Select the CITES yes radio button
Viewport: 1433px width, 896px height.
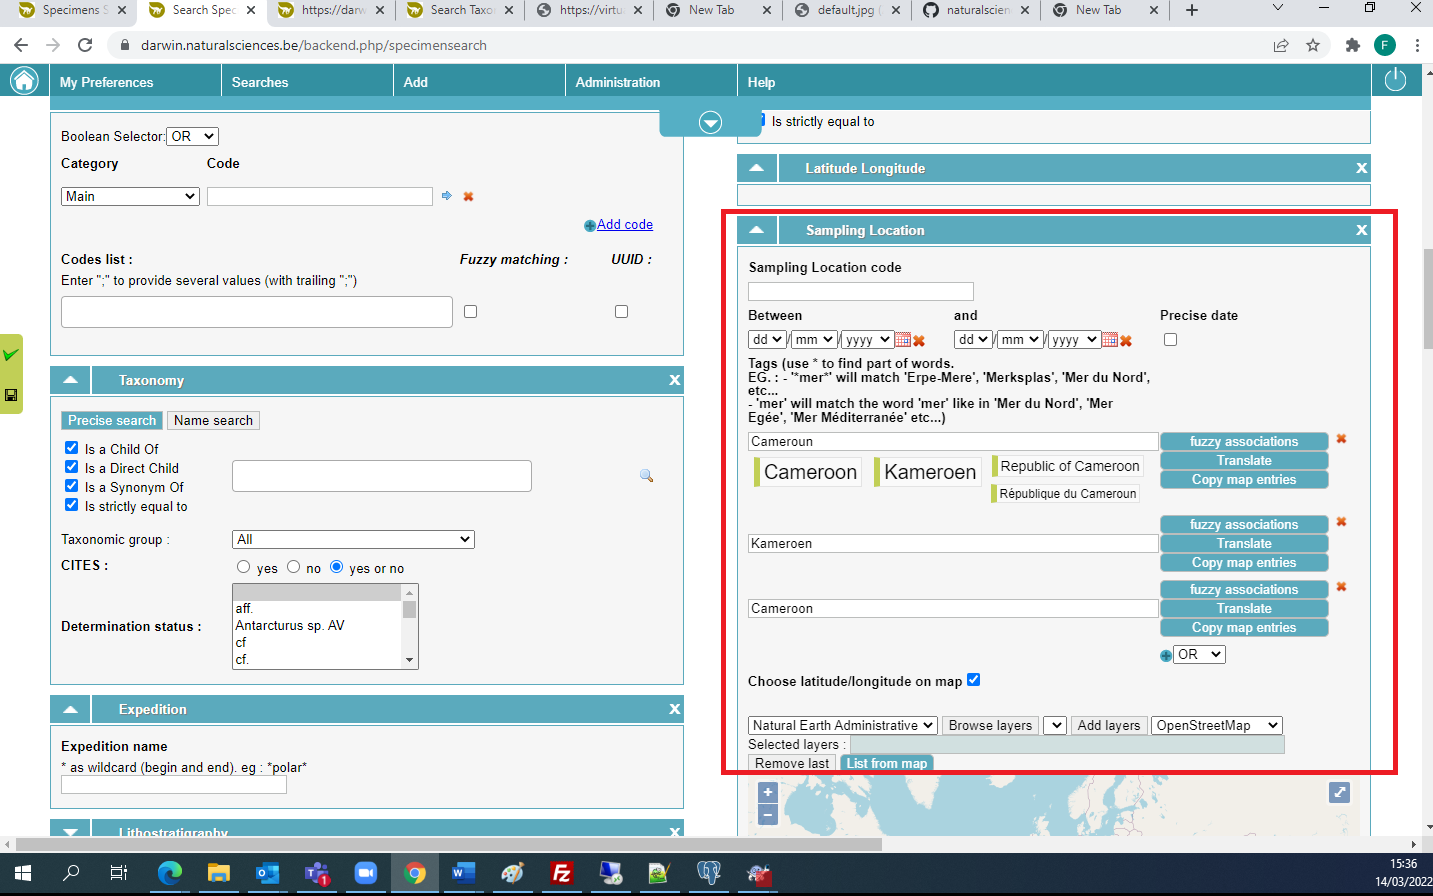click(x=243, y=567)
